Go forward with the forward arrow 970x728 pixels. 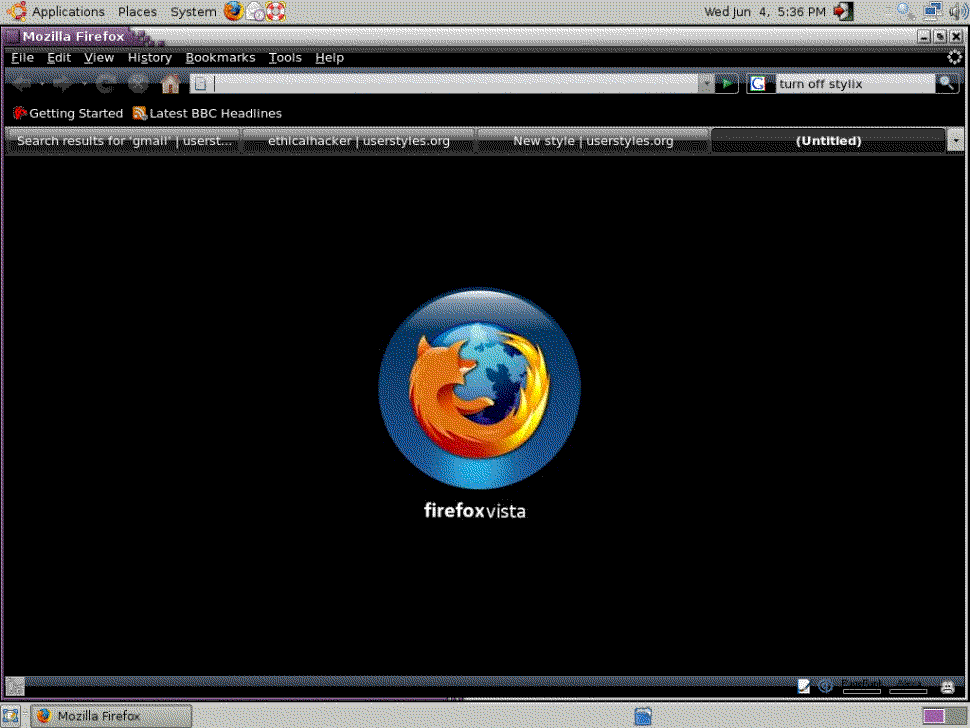click(62, 83)
